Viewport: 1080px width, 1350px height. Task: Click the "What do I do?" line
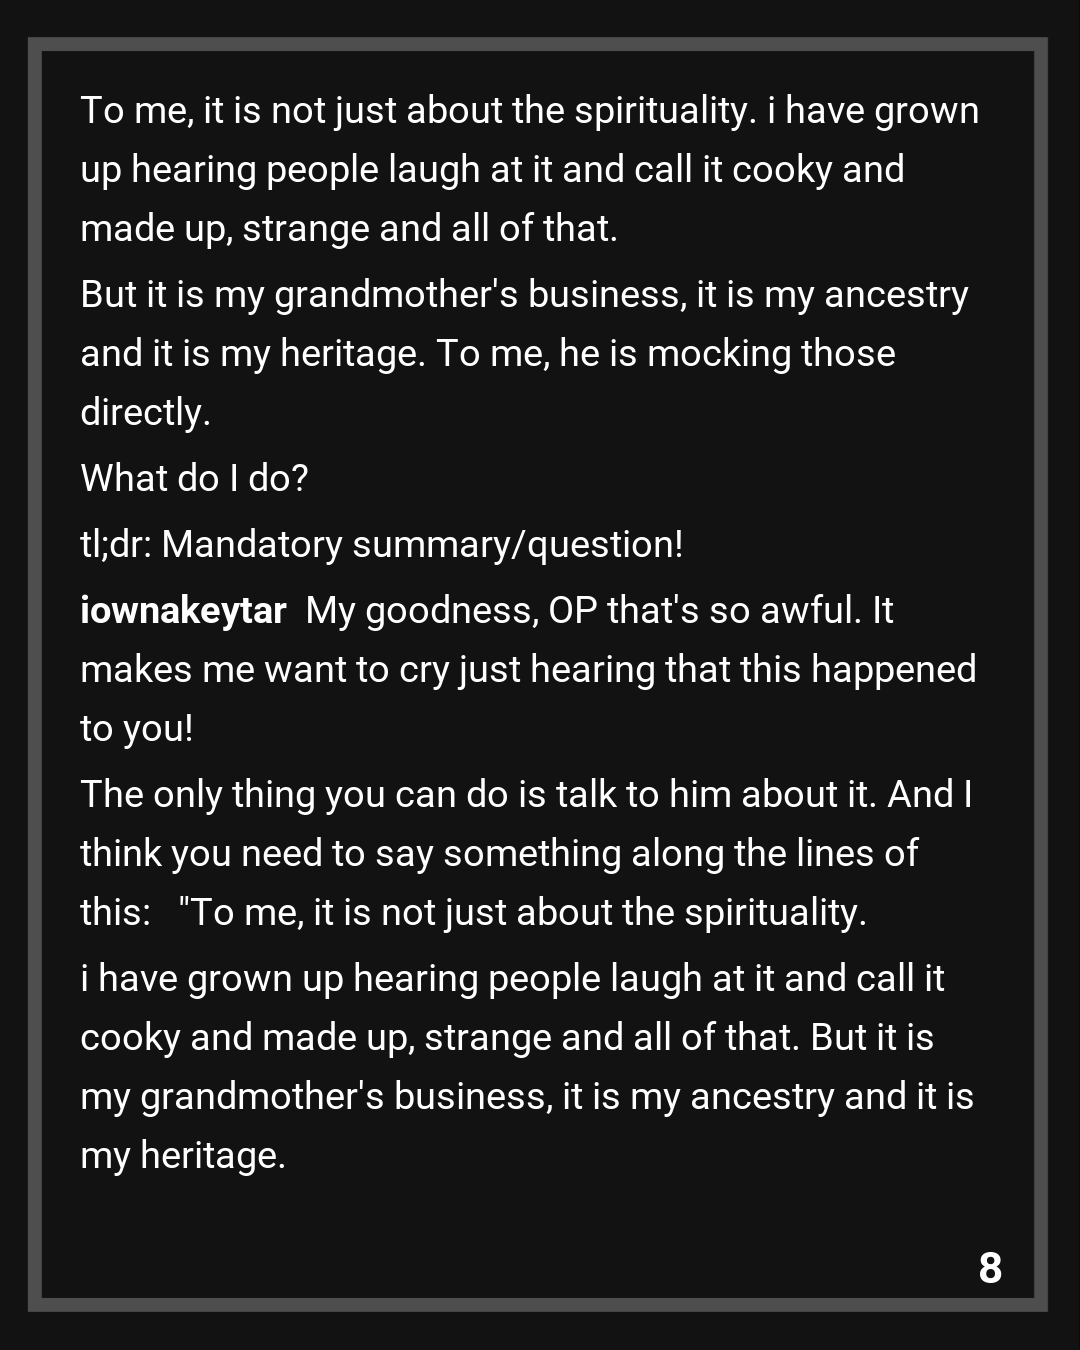[x=194, y=478]
